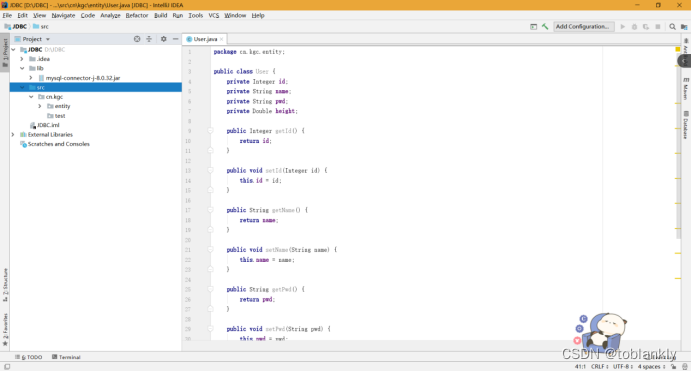
Task: Click the Collapse All icon in Project panel
Action: [x=149, y=39]
